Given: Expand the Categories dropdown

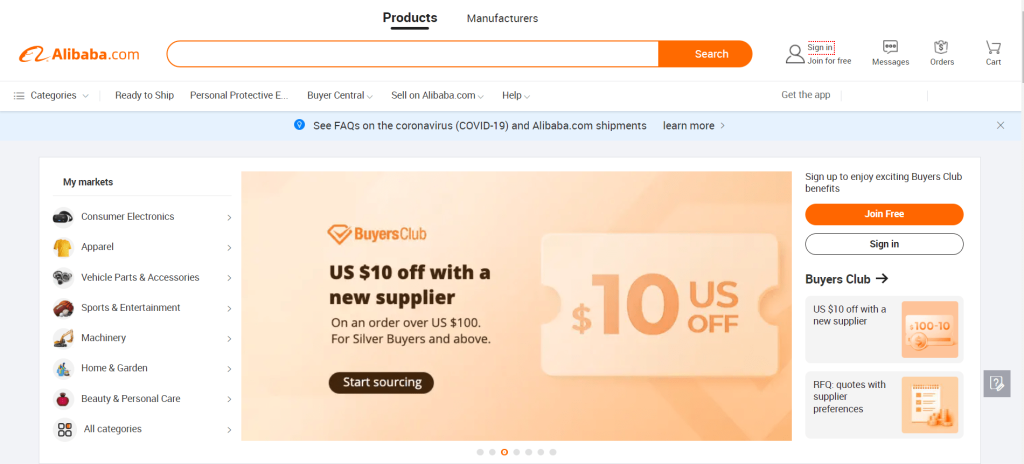Looking at the screenshot, I should (x=51, y=95).
